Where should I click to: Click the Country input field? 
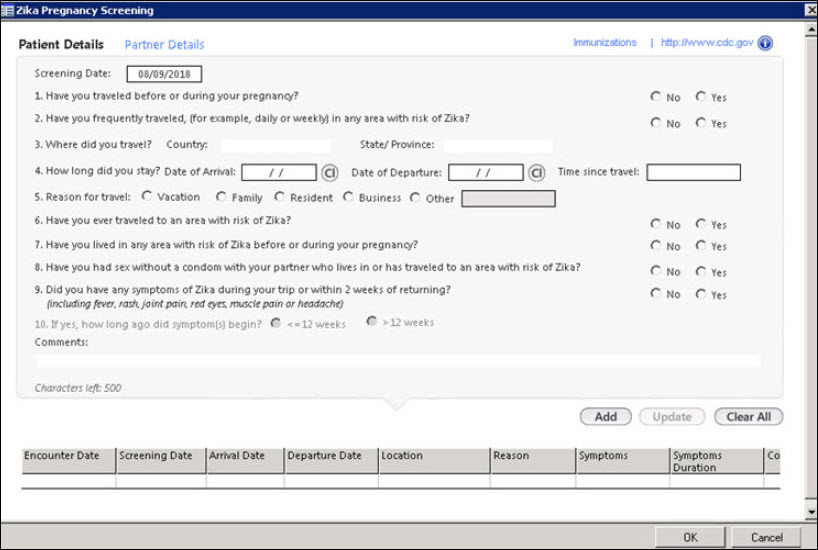[275, 146]
